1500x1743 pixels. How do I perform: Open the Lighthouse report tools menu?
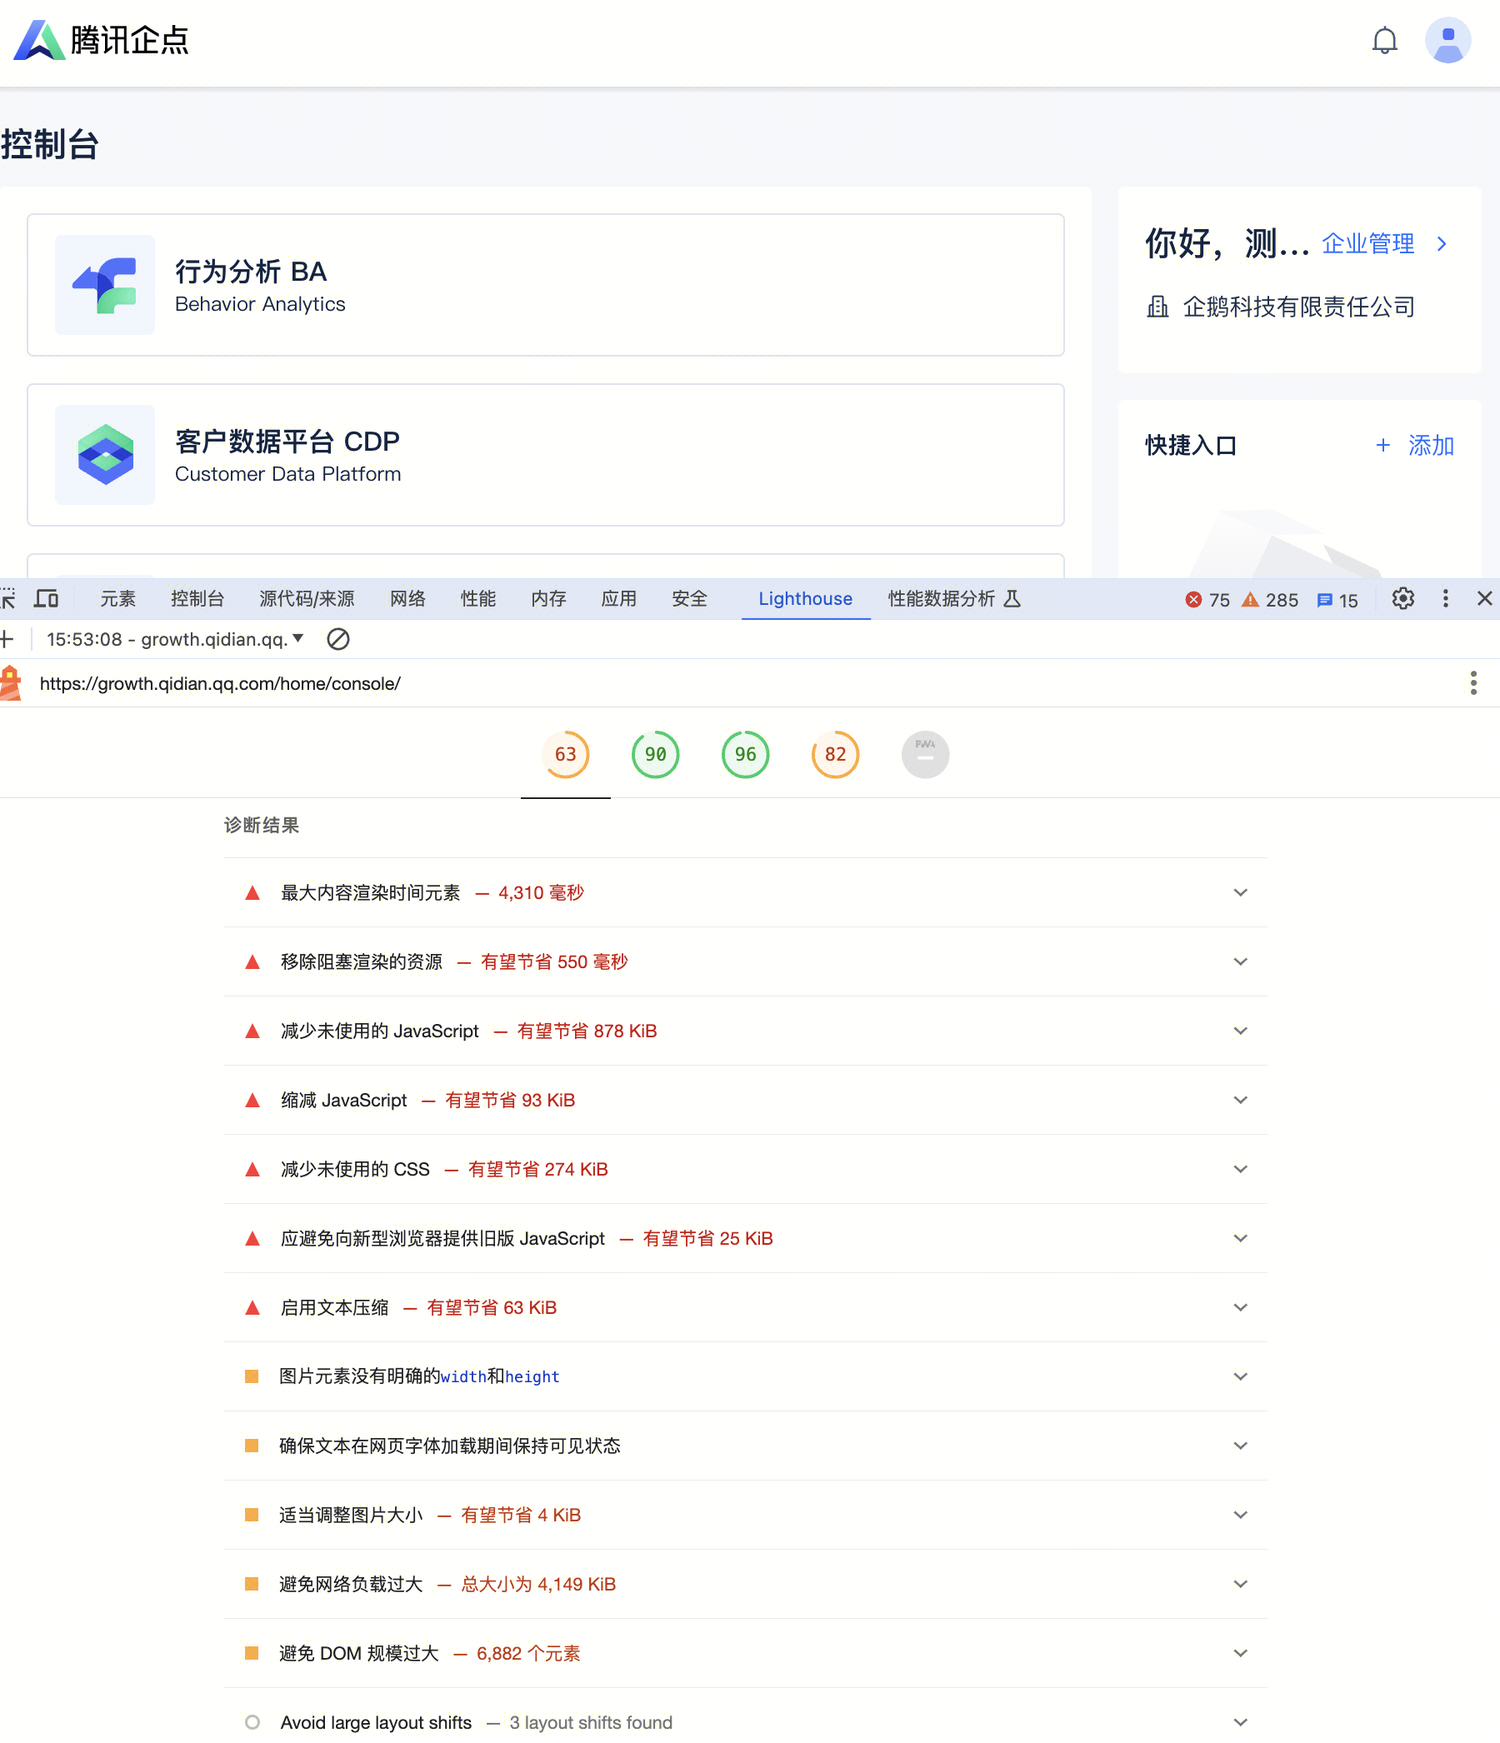click(x=1473, y=683)
